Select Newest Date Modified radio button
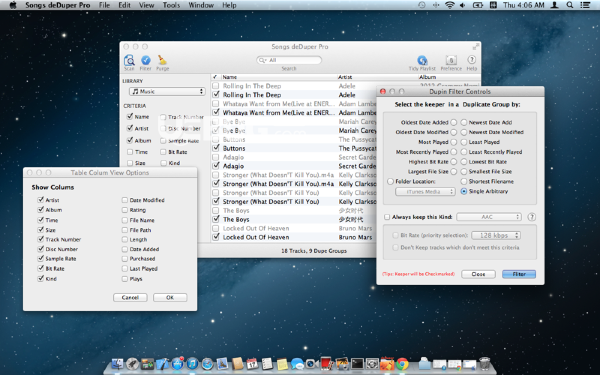600x375 pixels. coord(464,132)
